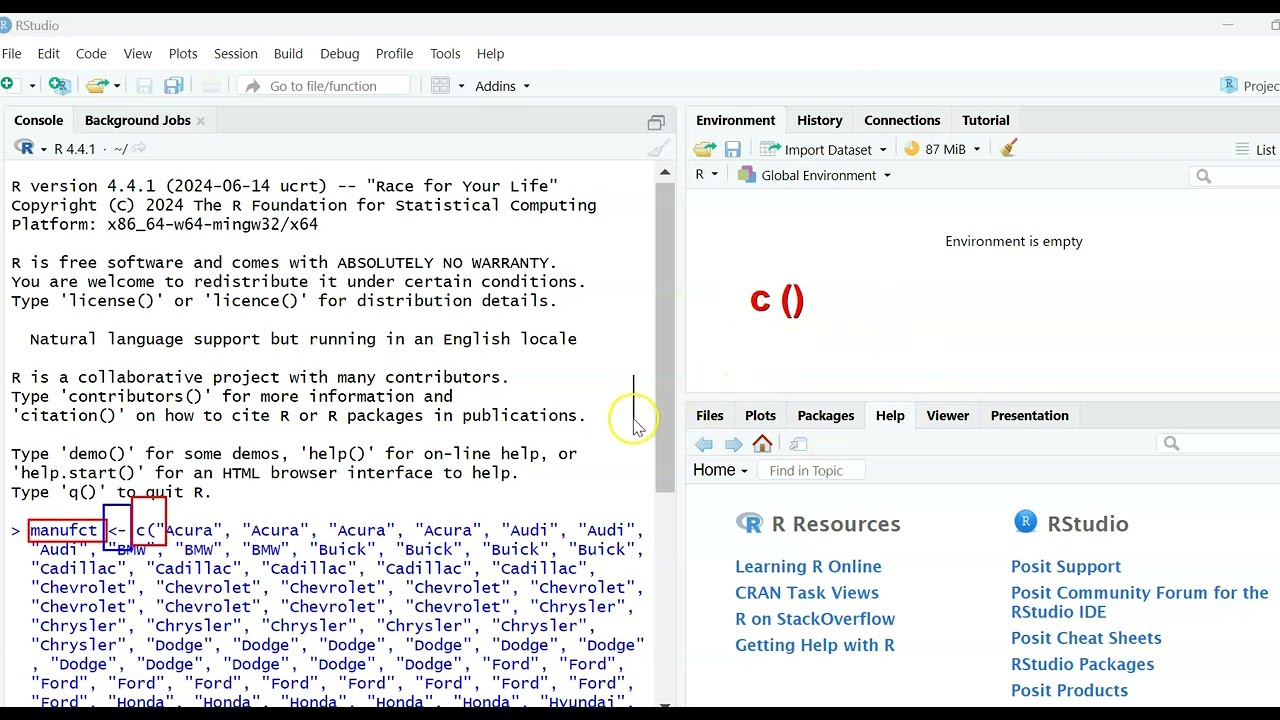Open the Help menu in menu bar
This screenshot has width=1280, height=720.
coord(491,54)
